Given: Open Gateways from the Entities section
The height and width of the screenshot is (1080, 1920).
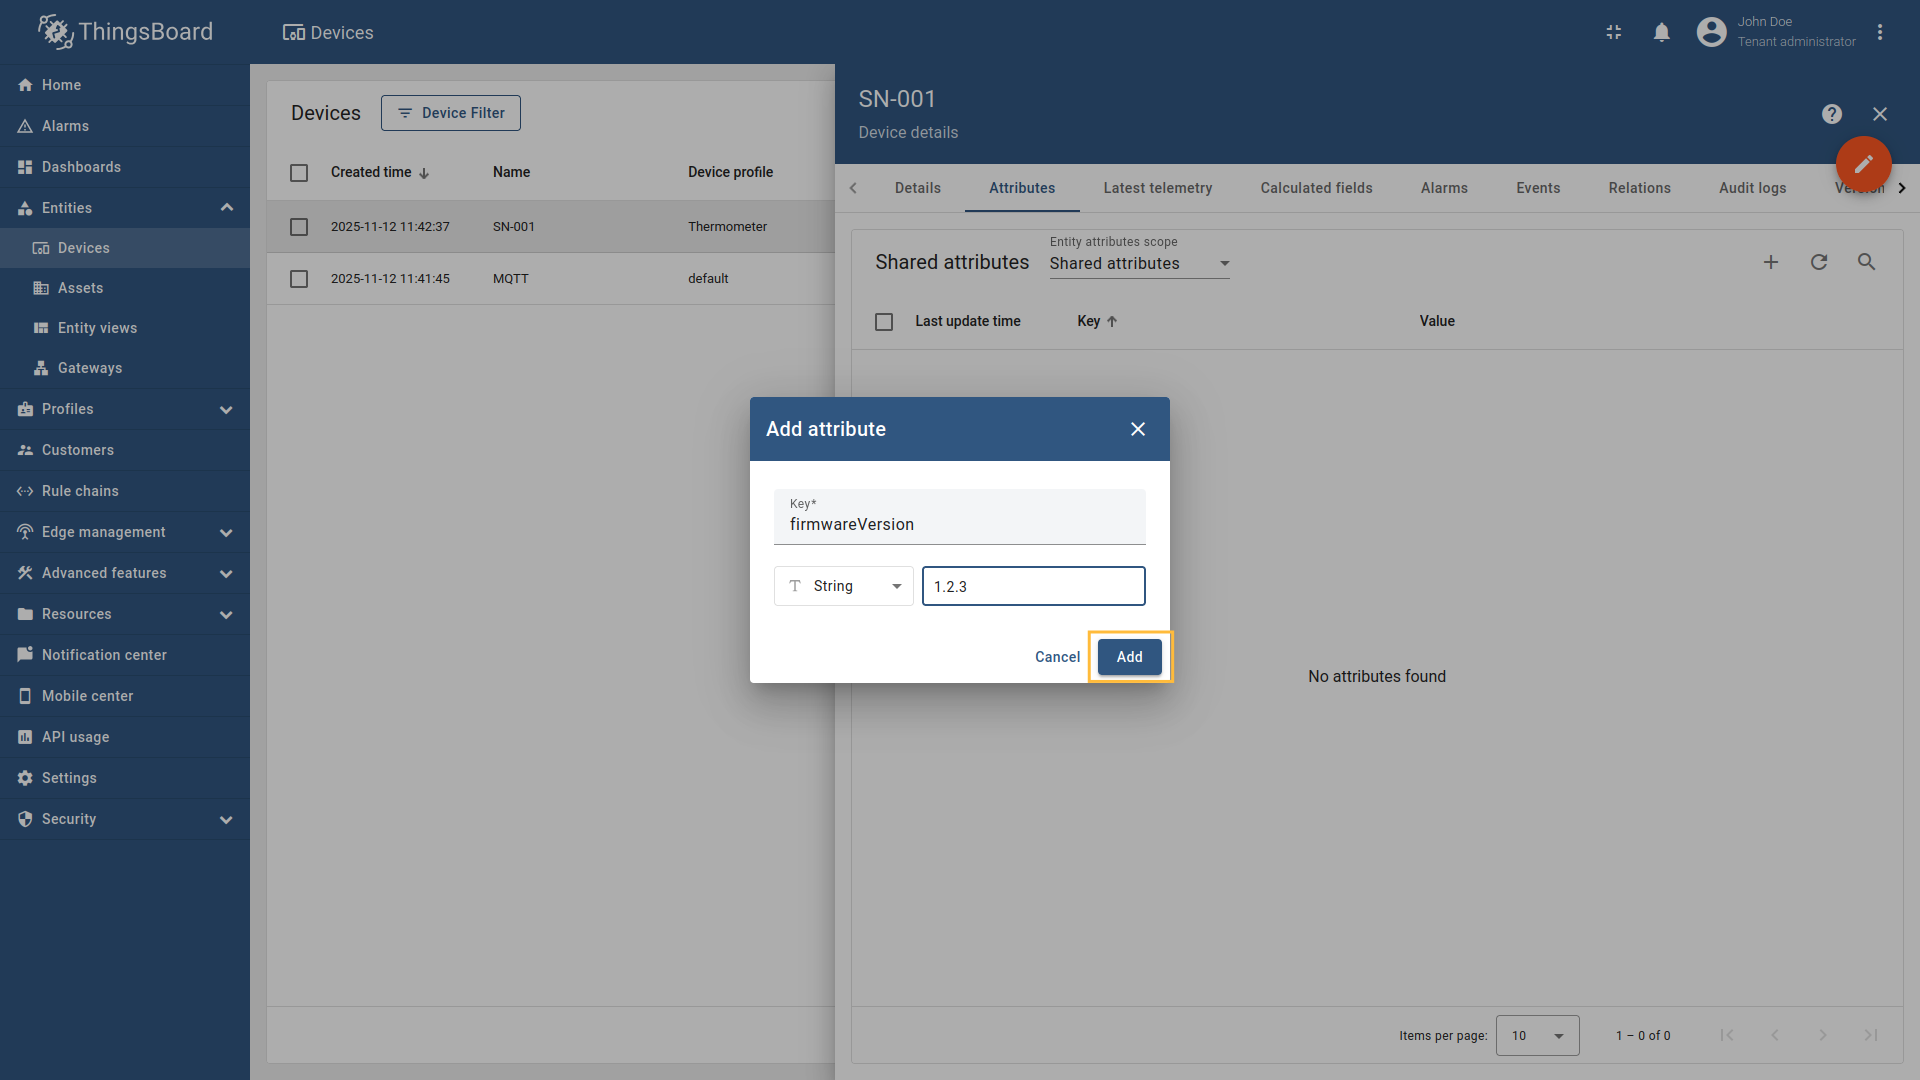Looking at the screenshot, I should pos(89,368).
